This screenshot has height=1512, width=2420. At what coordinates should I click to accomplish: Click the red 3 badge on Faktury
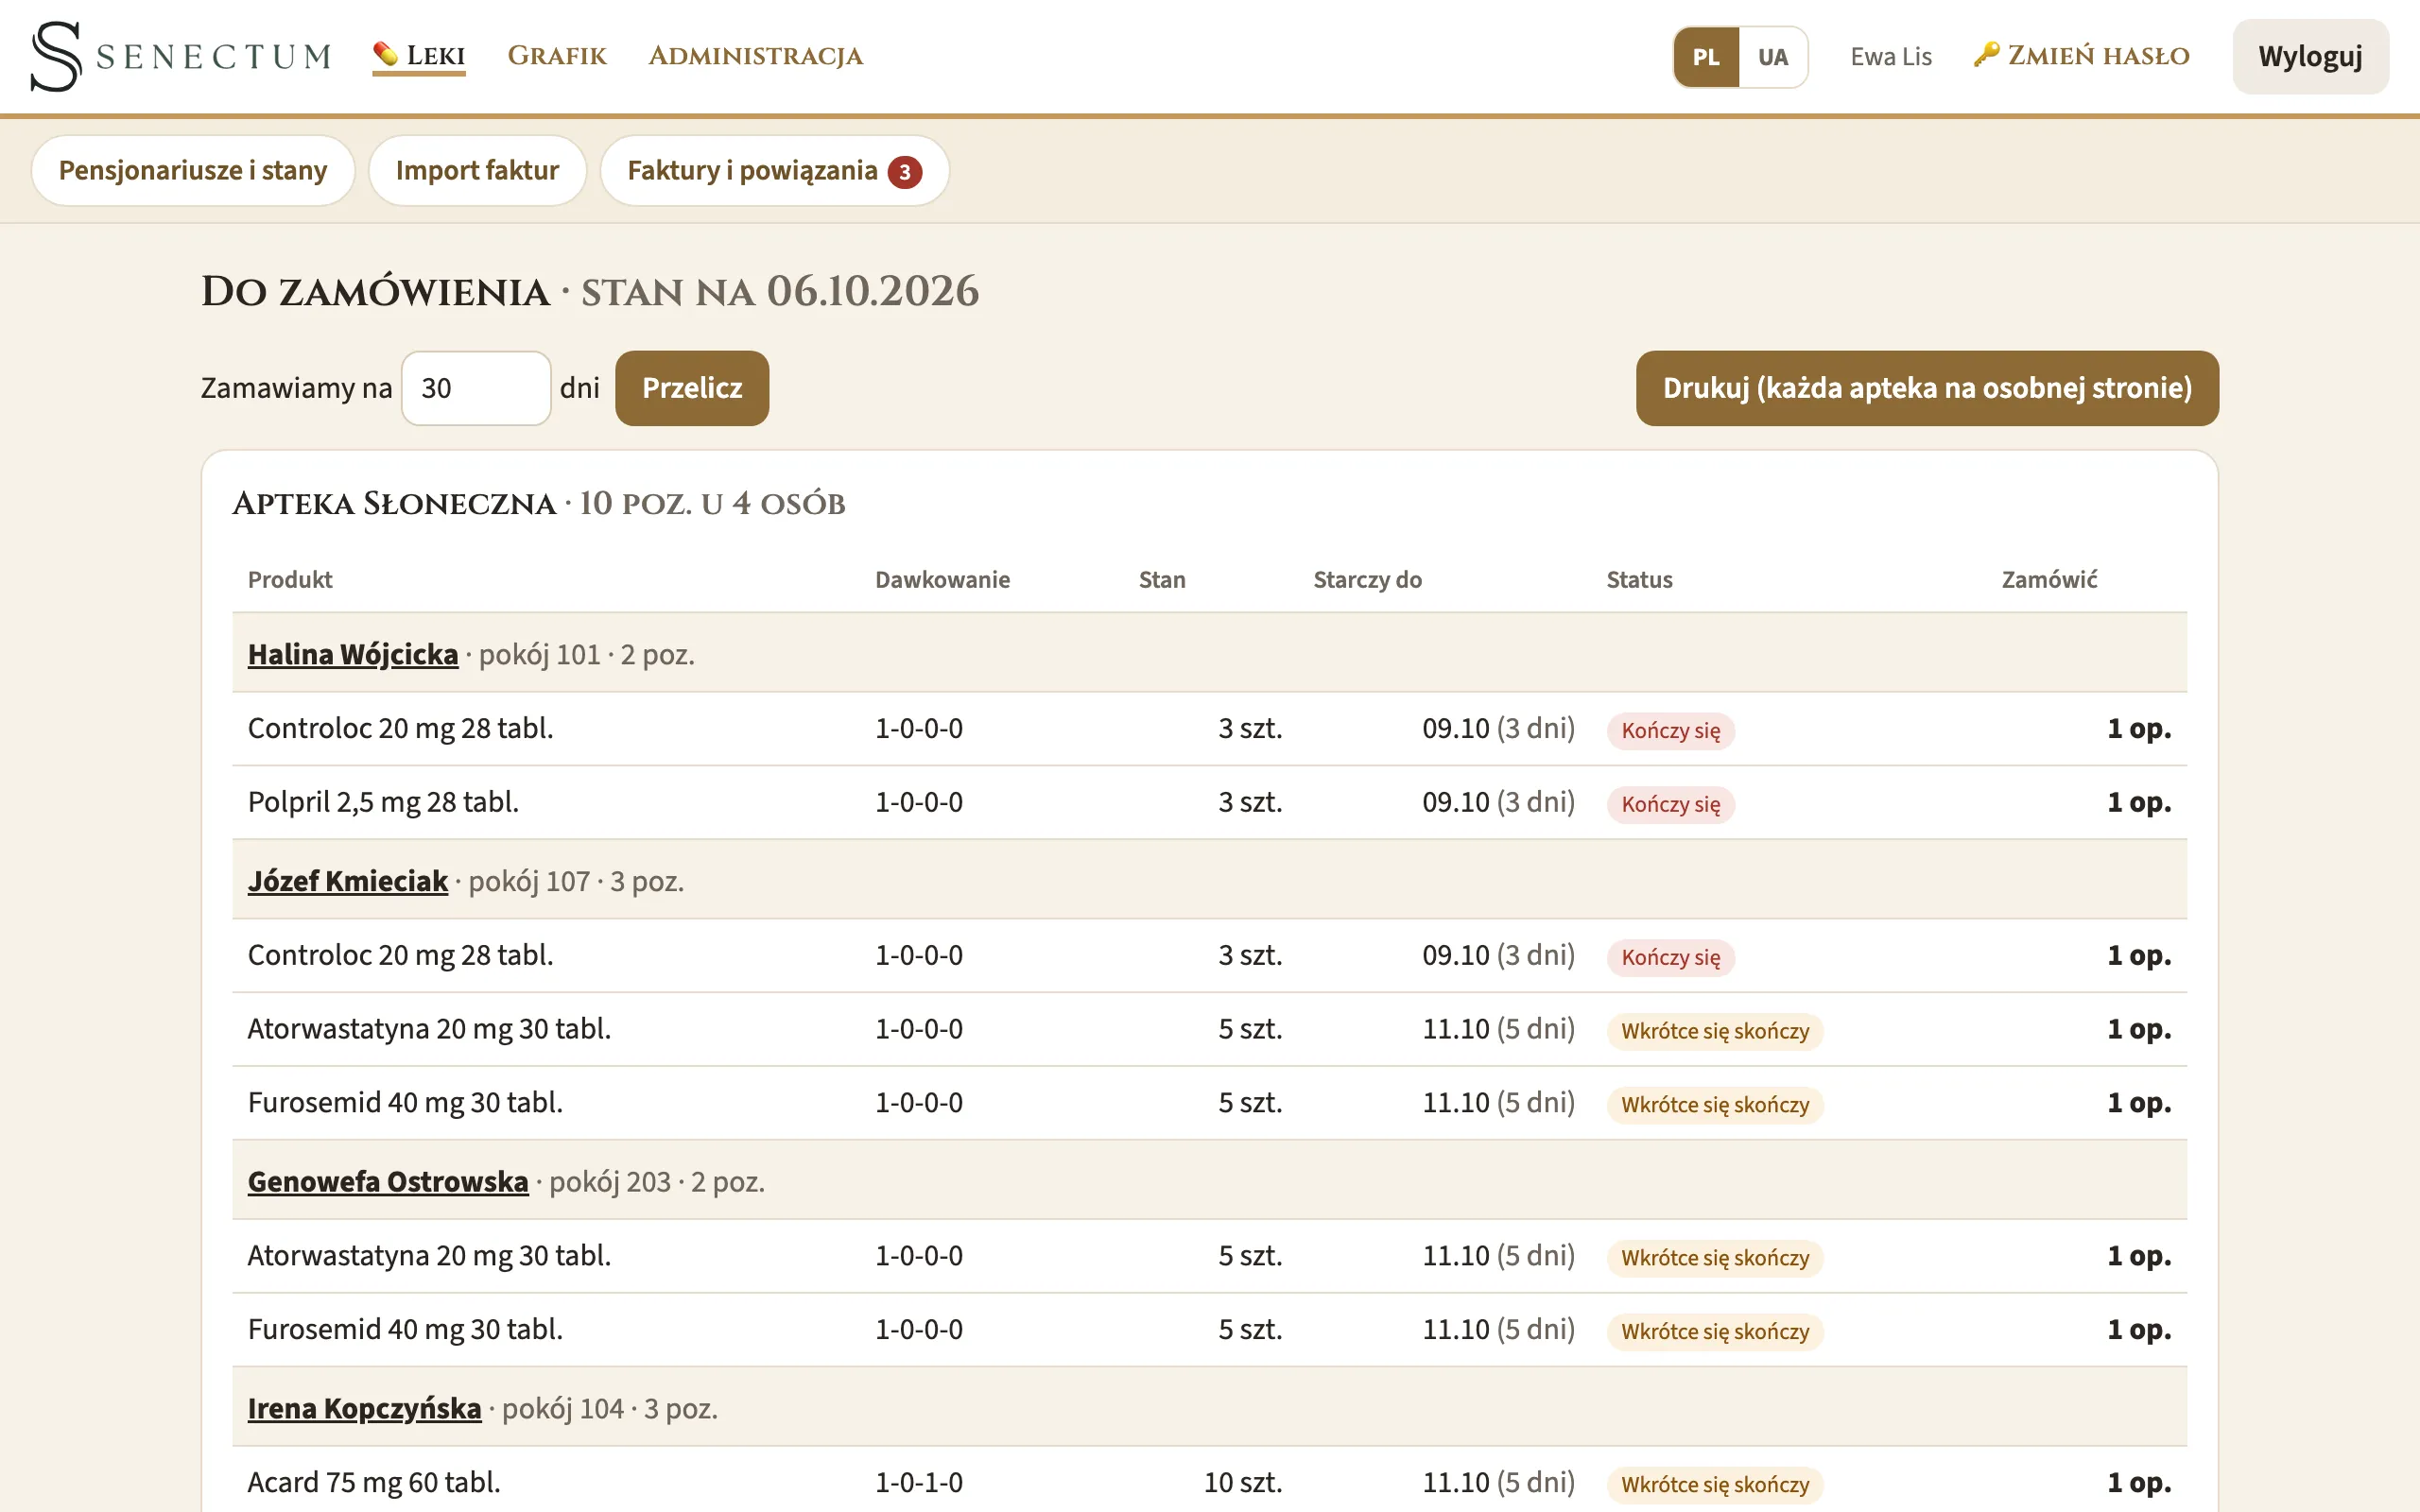click(x=905, y=172)
